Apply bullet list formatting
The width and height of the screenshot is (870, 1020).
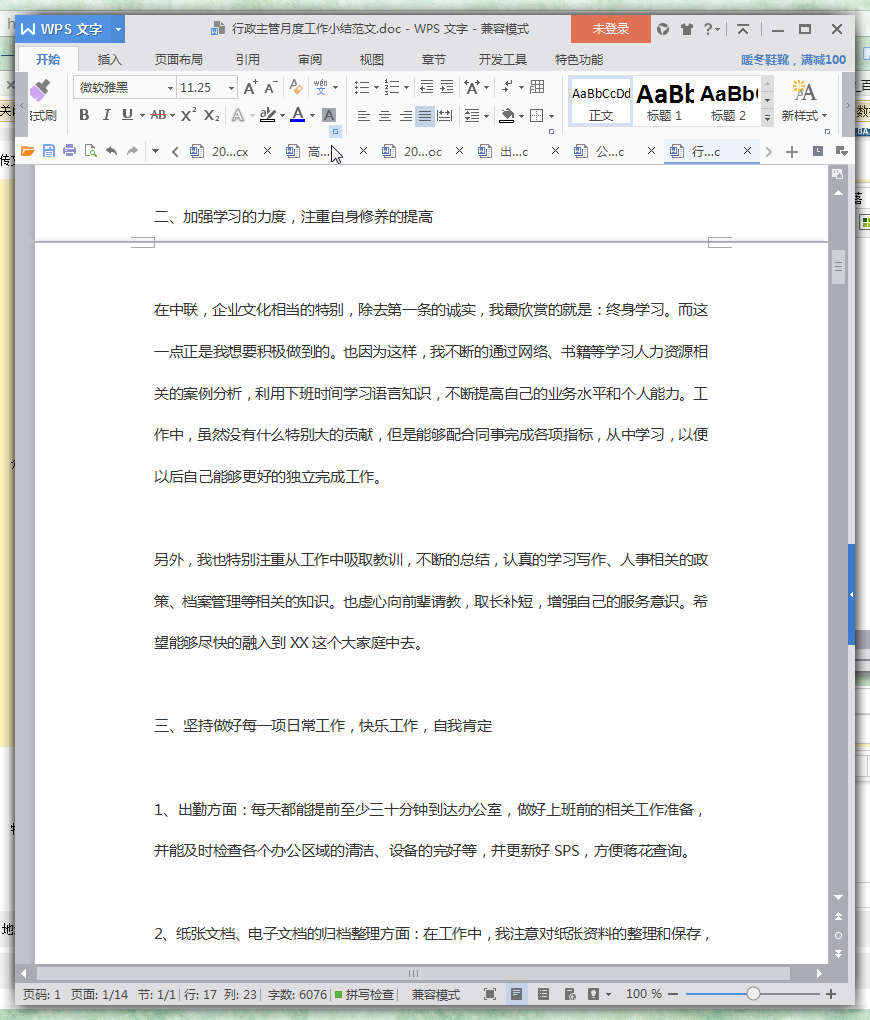(x=362, y=87)
